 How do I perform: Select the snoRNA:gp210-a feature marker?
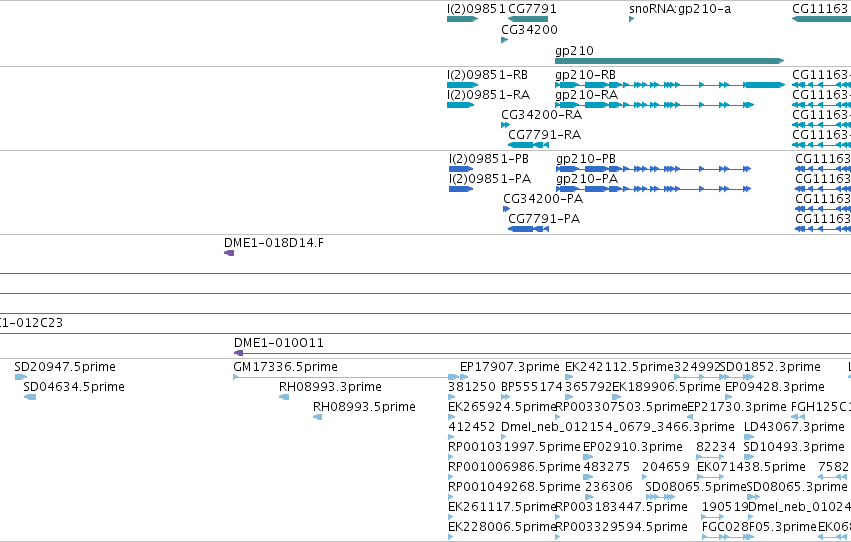click(x=632, y=19)
